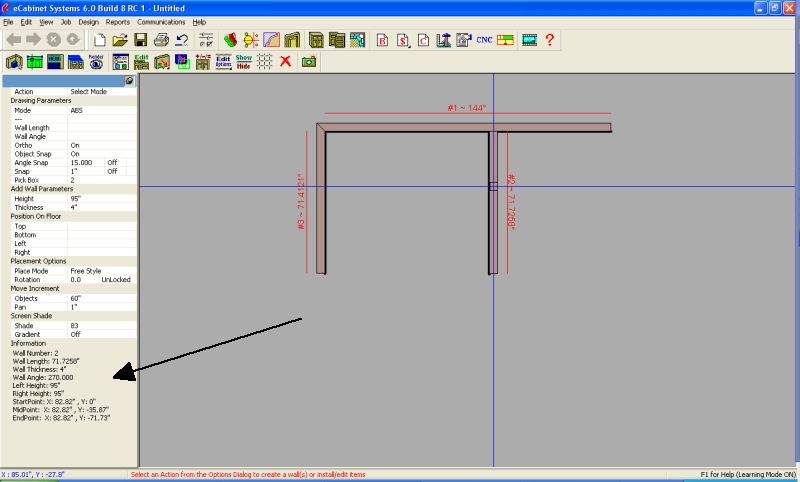This screenshot has width=800, height=482.
Task: Click the CNC toolbar icon
Action: click(x=484, y=40)
